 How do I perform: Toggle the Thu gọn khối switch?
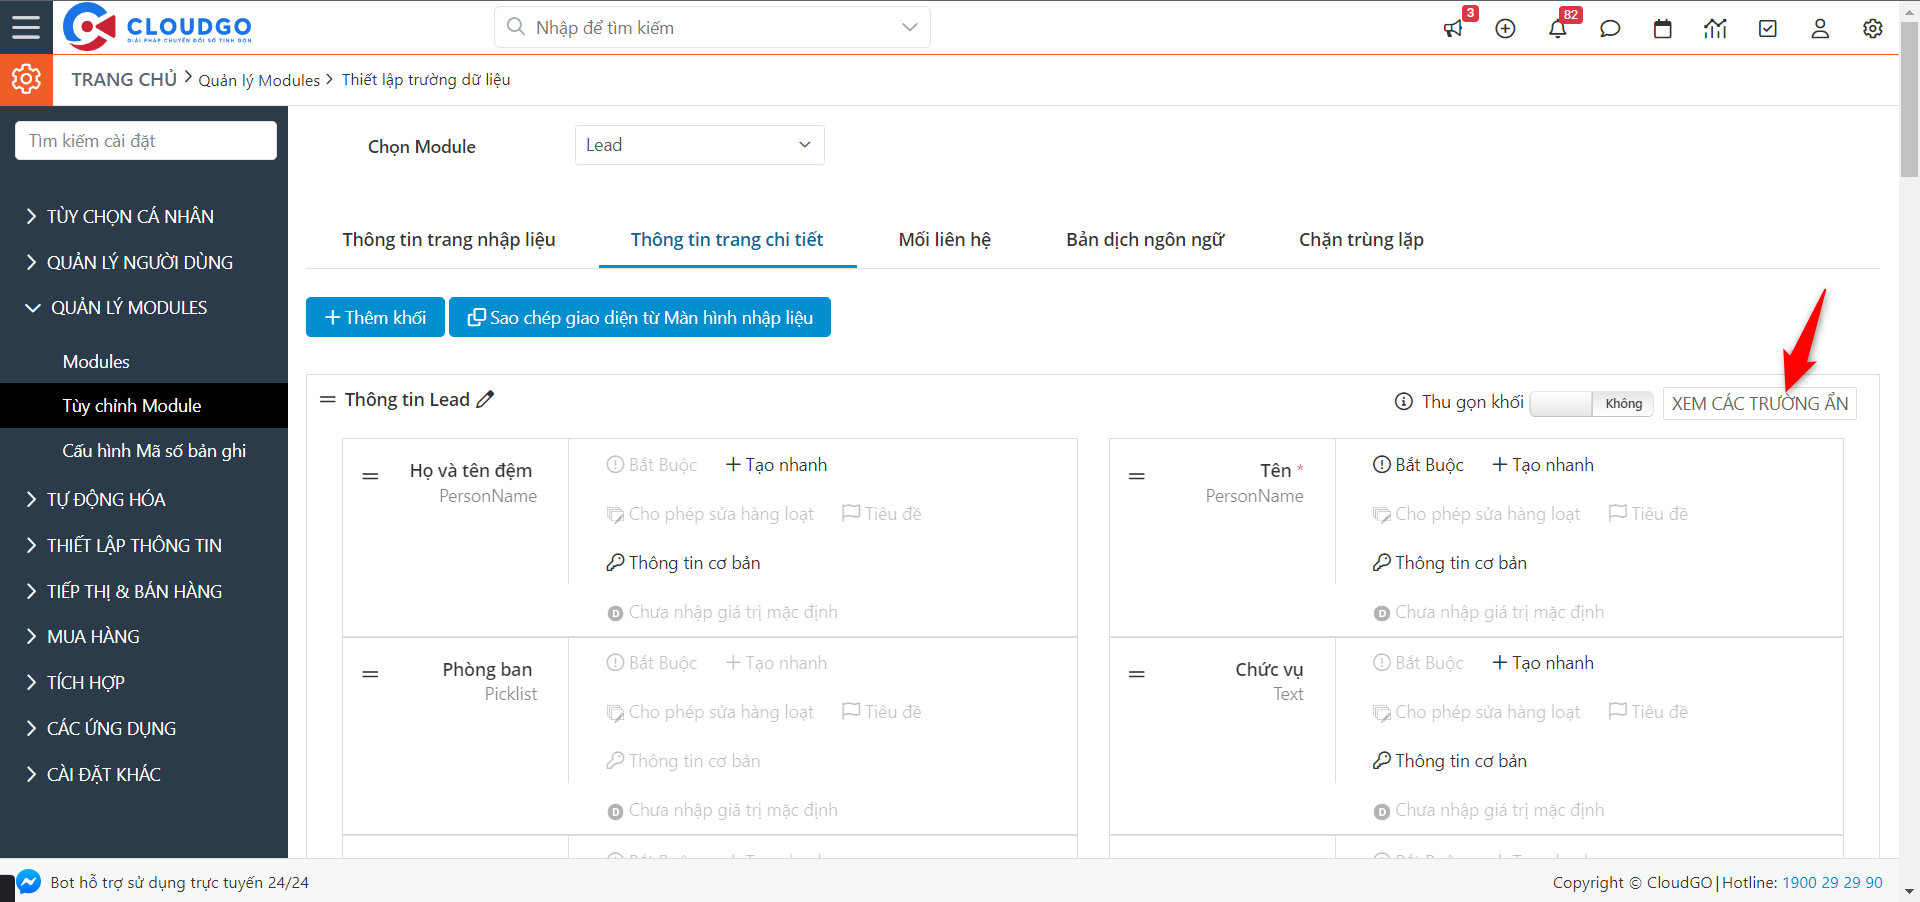click(1591, 404)
